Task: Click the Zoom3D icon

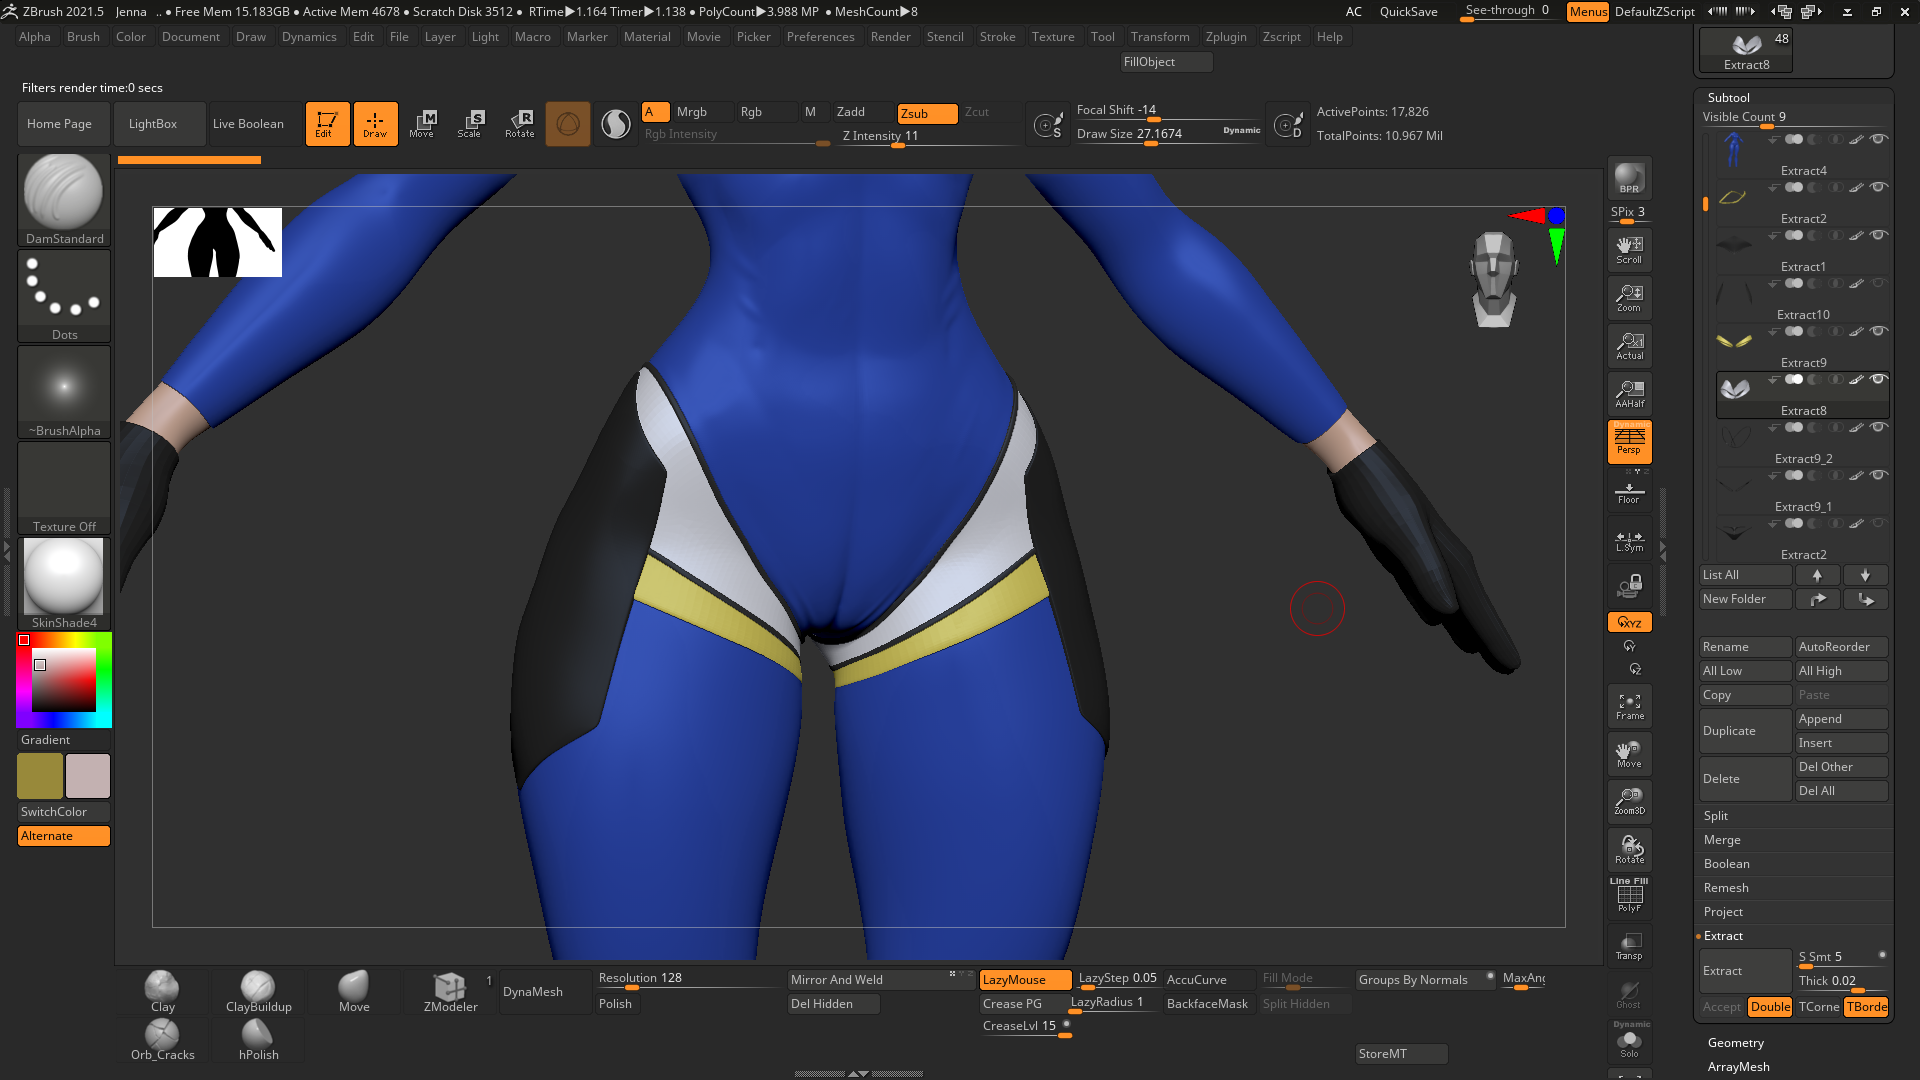Action: tap(1629, 801)
